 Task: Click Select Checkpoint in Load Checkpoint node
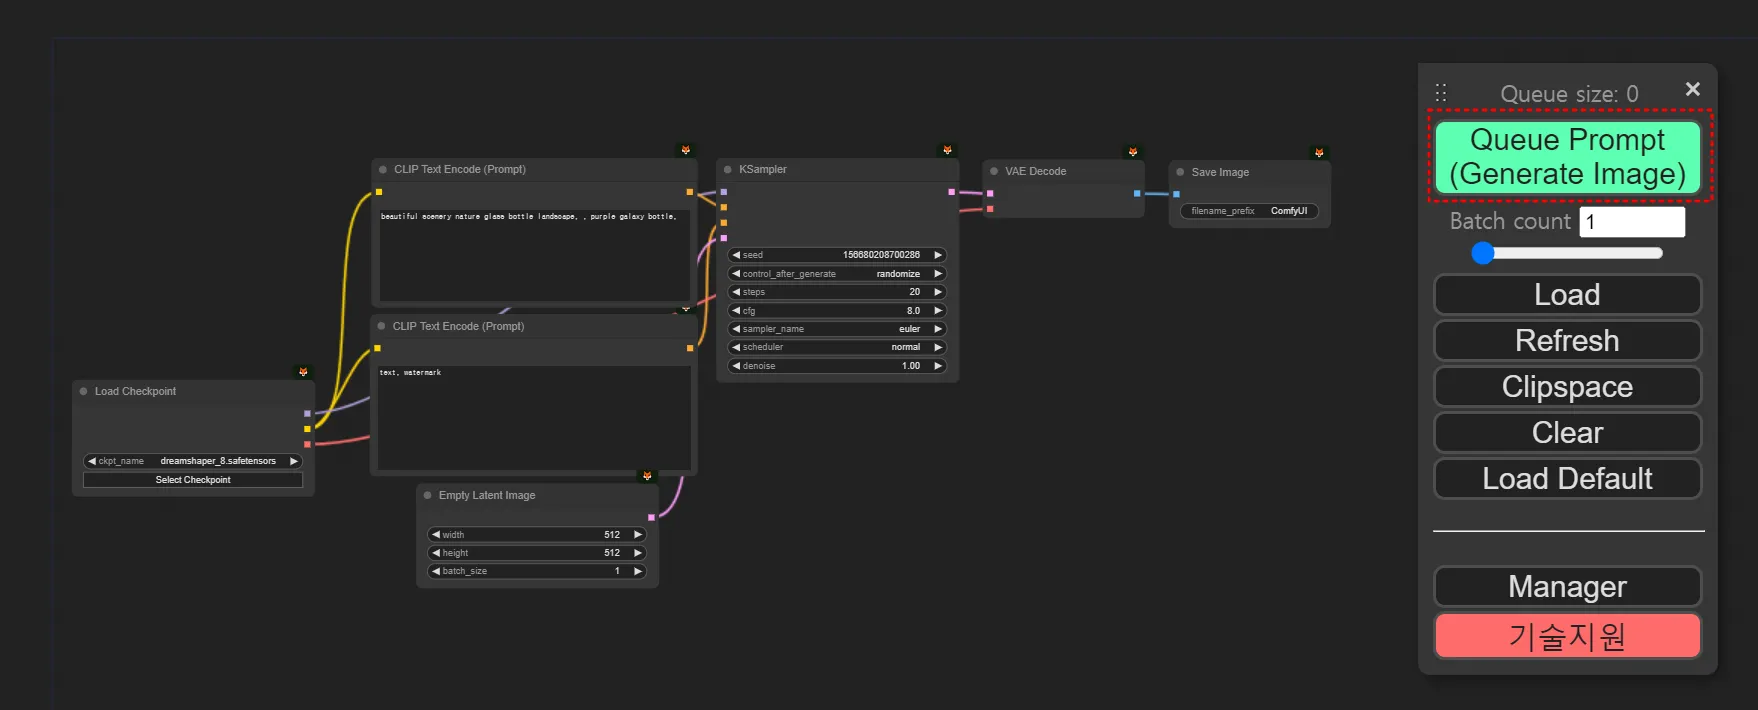coord(193,480)
